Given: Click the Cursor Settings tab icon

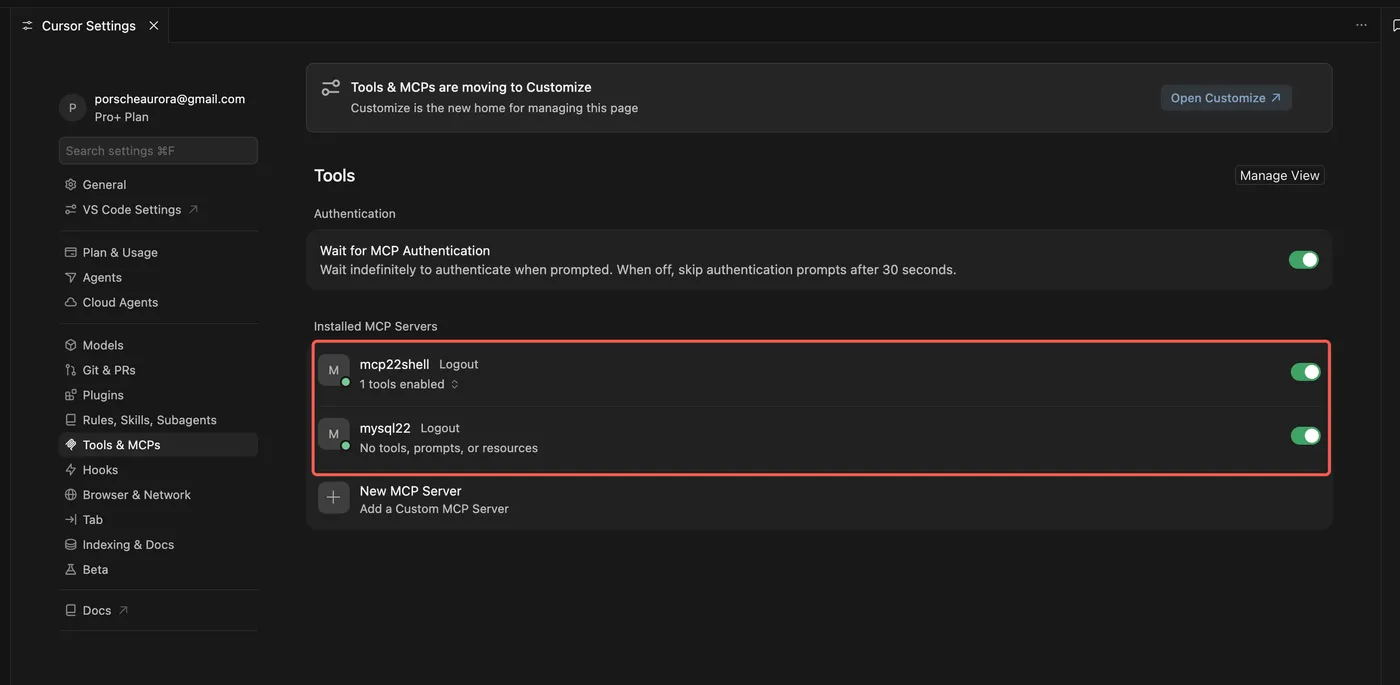Looking at the screenshot, I should pyautogui.click(x=27, y=26).
